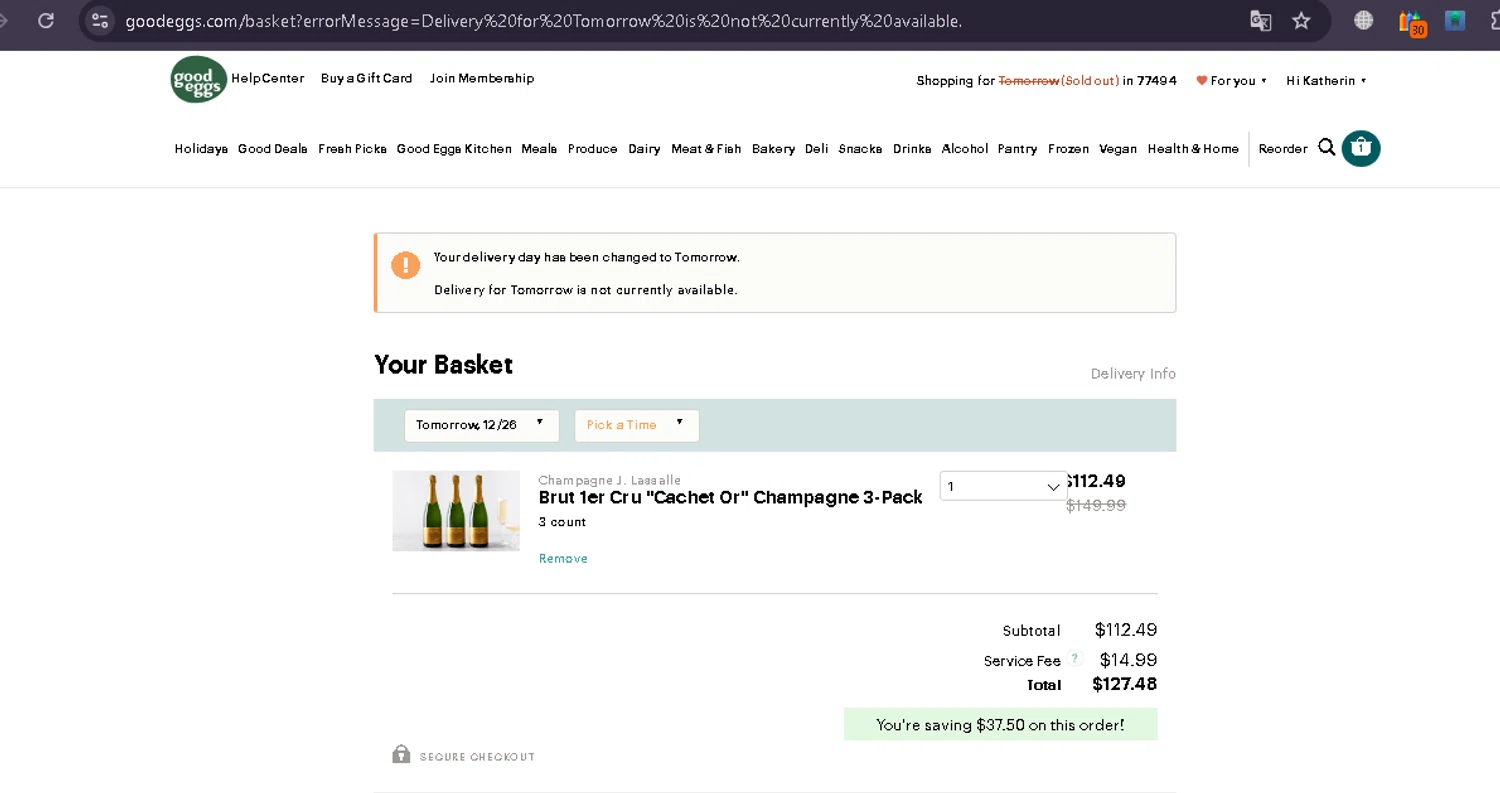
Task: Open the Tomorrow, 12/26 delivery day dropdown
Action: coord(481,425)
